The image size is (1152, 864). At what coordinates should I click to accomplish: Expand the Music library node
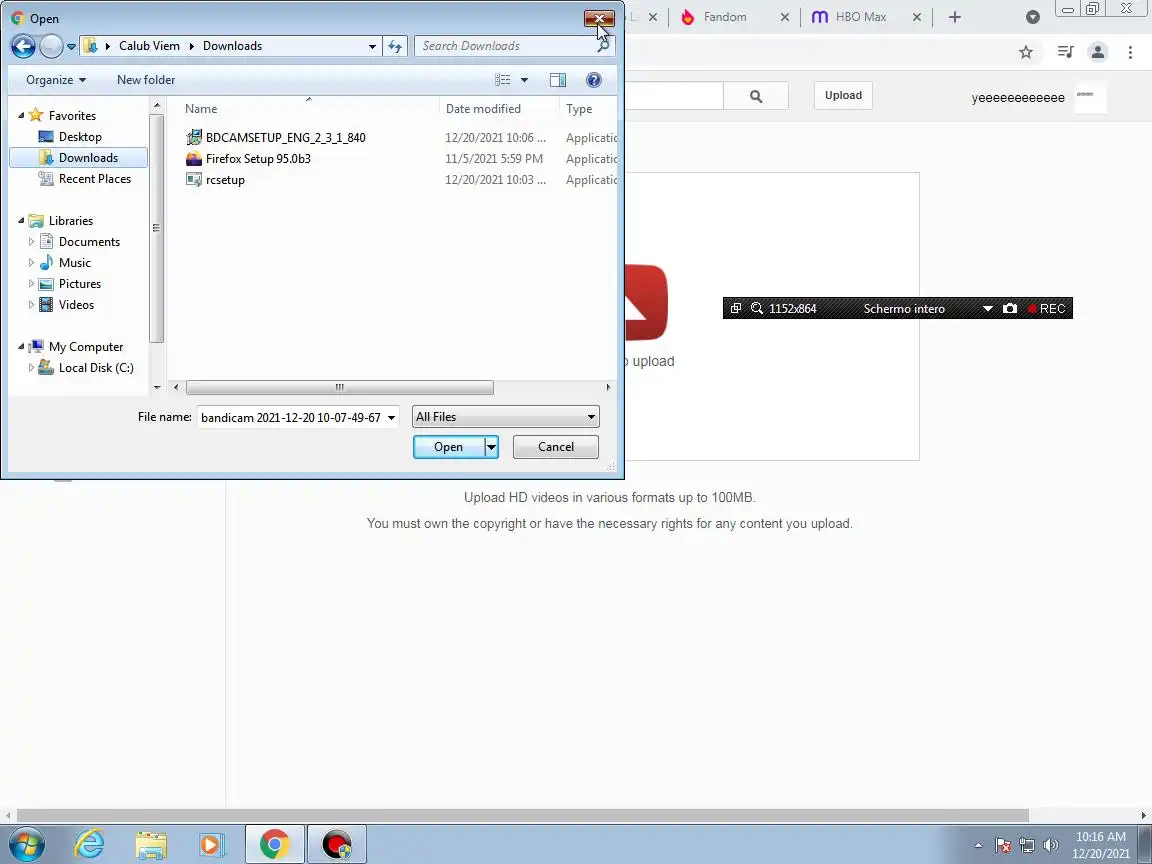31,262
